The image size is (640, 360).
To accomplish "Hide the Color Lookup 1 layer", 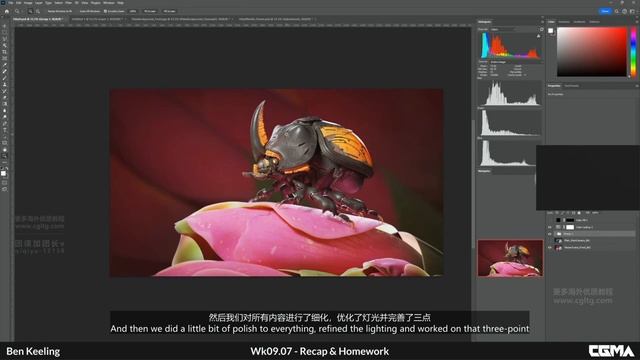I will 550,227.
